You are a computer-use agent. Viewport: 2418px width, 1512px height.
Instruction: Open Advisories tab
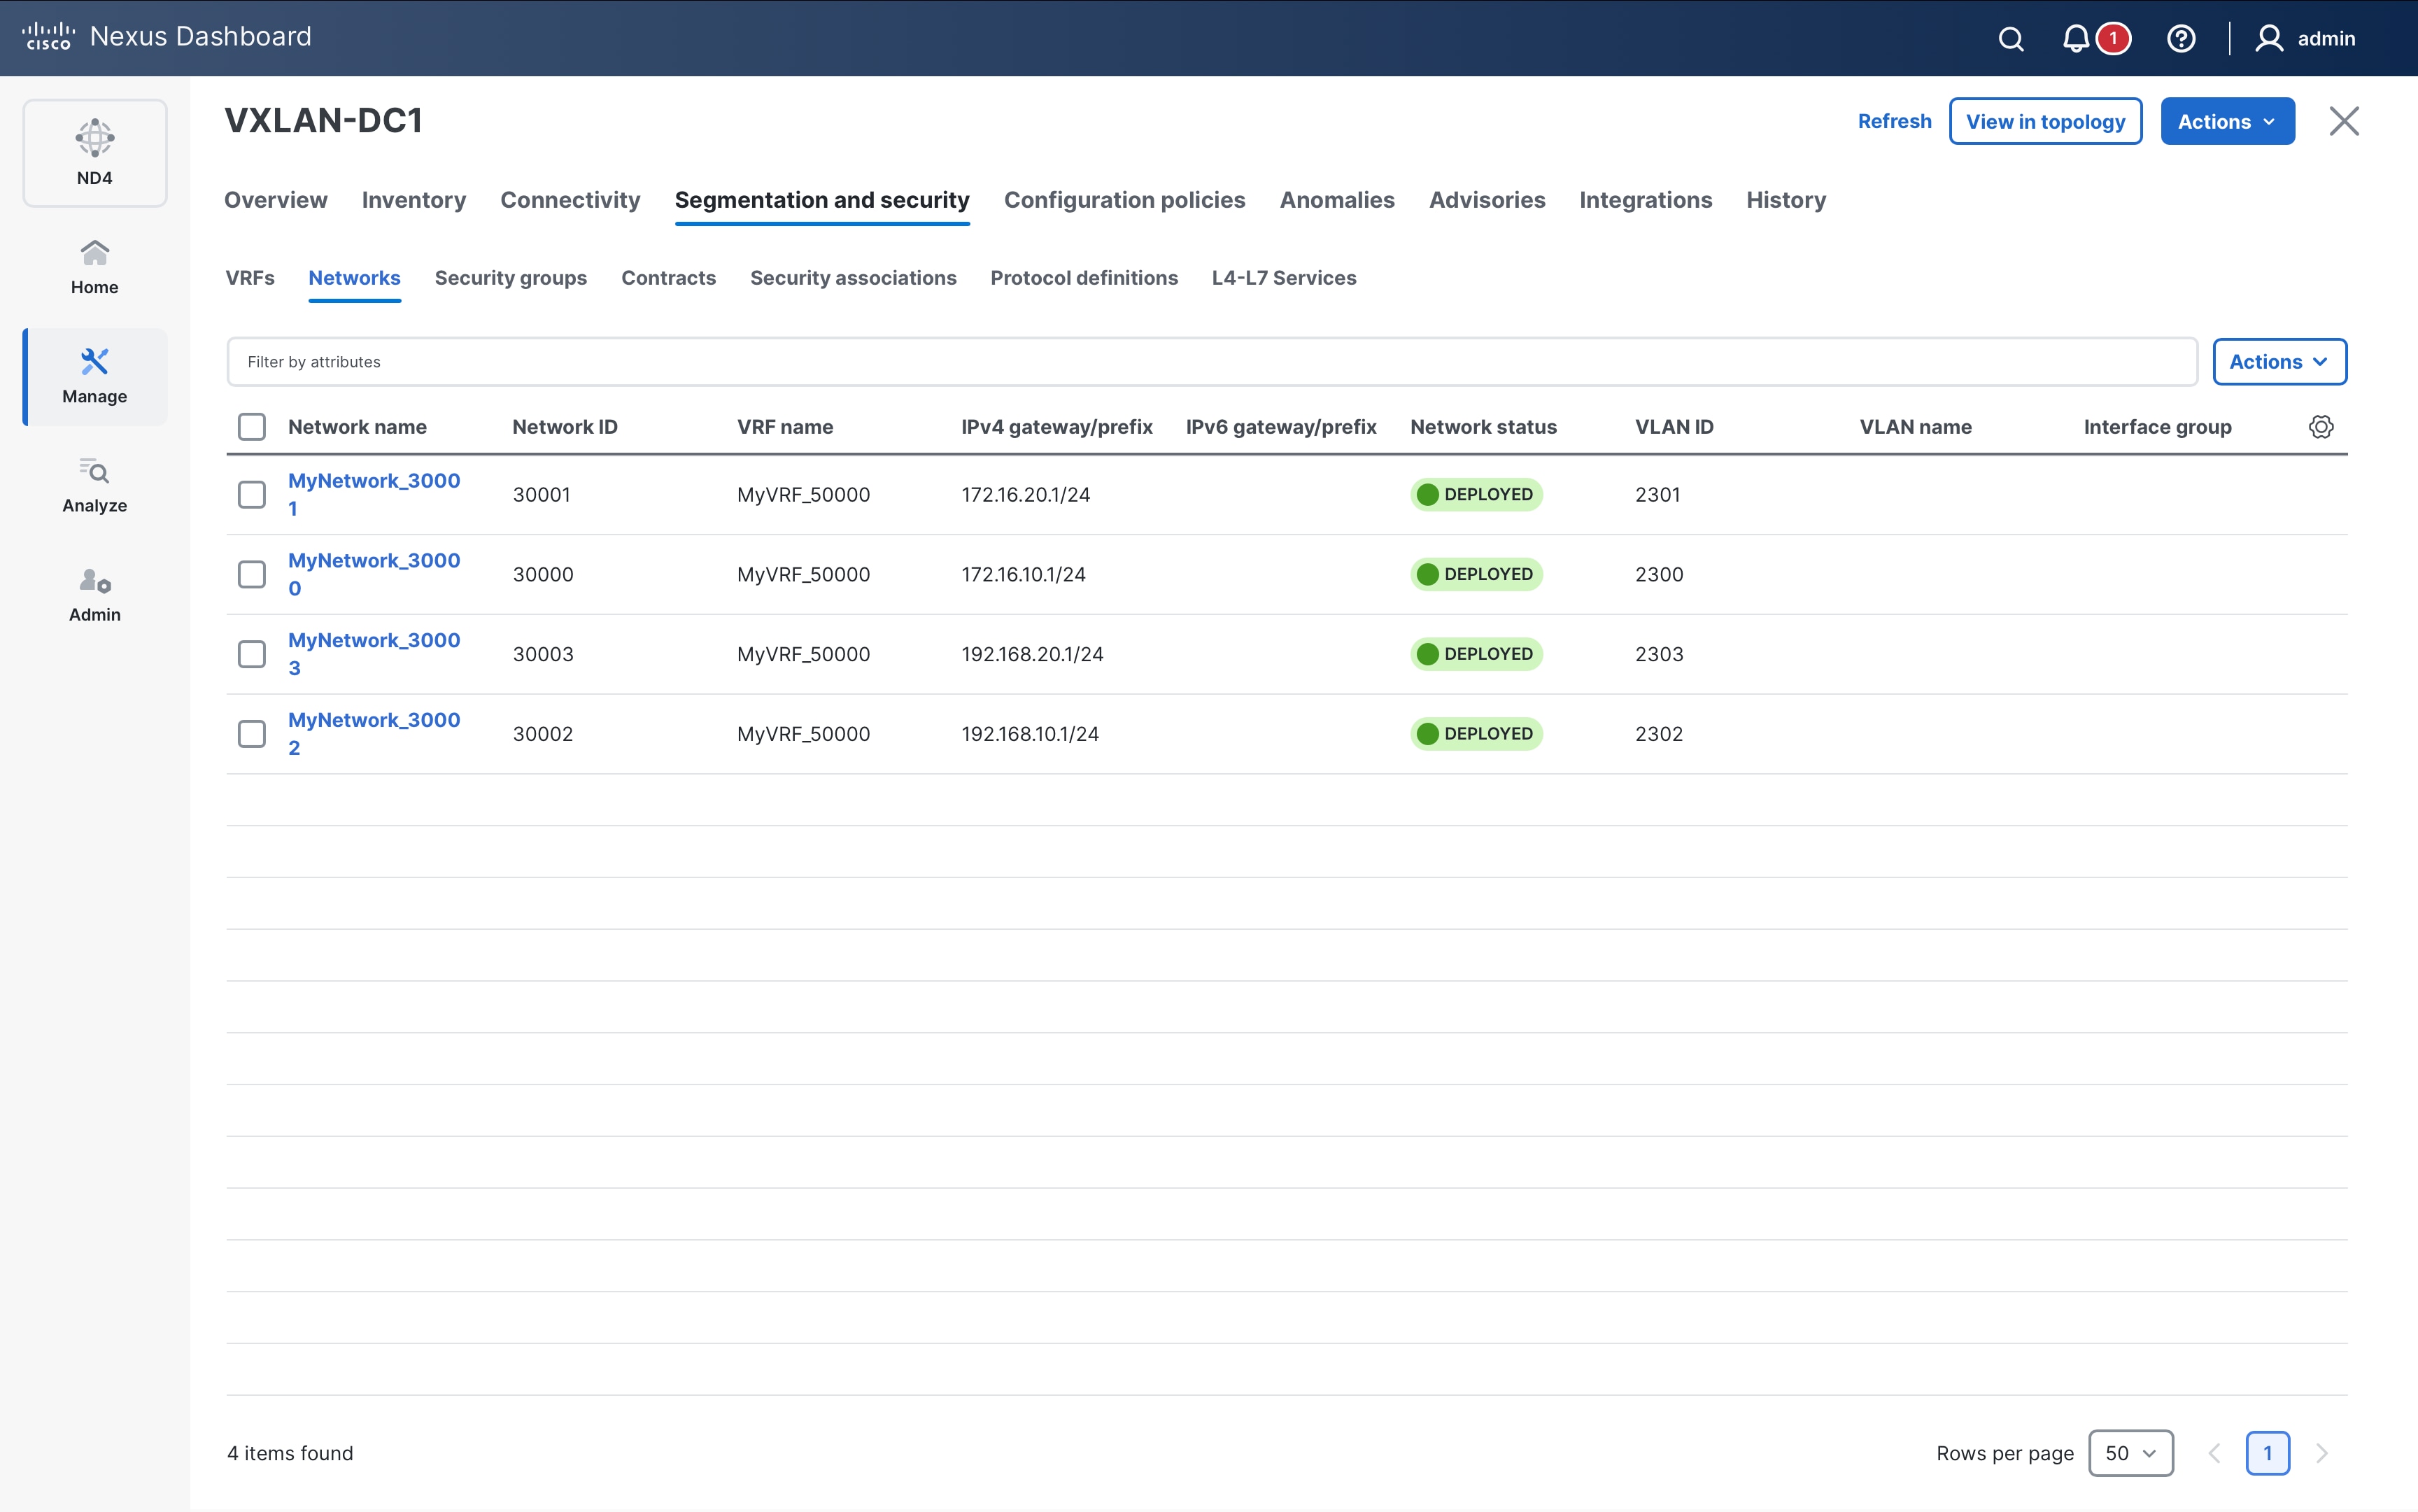(1487, 200)
